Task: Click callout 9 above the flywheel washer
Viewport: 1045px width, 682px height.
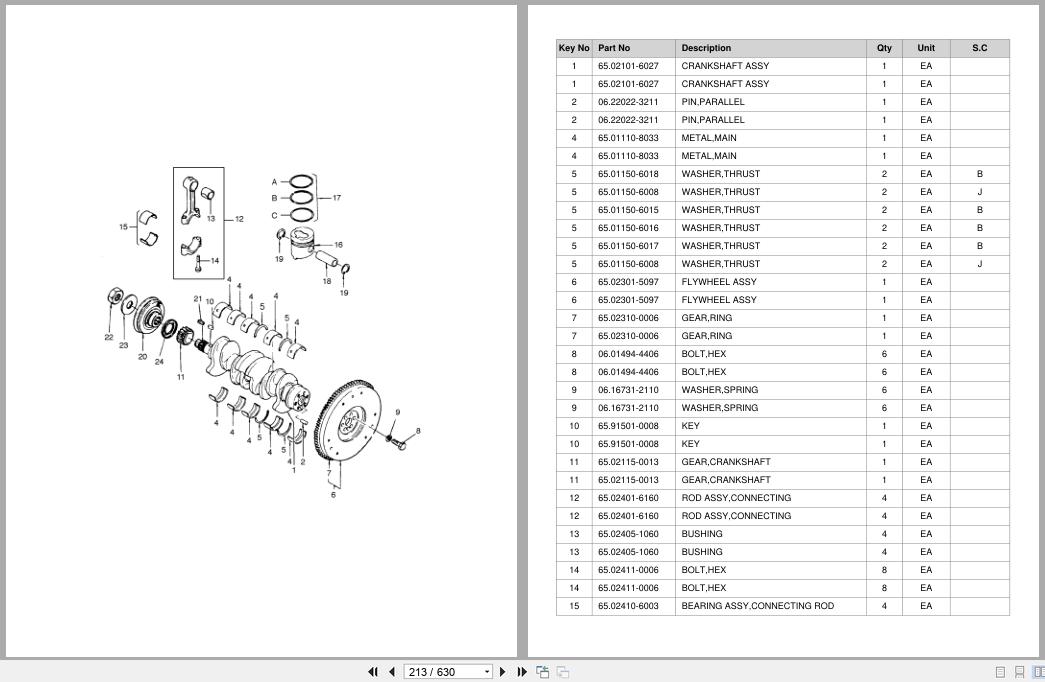Action: coord(398,412)
